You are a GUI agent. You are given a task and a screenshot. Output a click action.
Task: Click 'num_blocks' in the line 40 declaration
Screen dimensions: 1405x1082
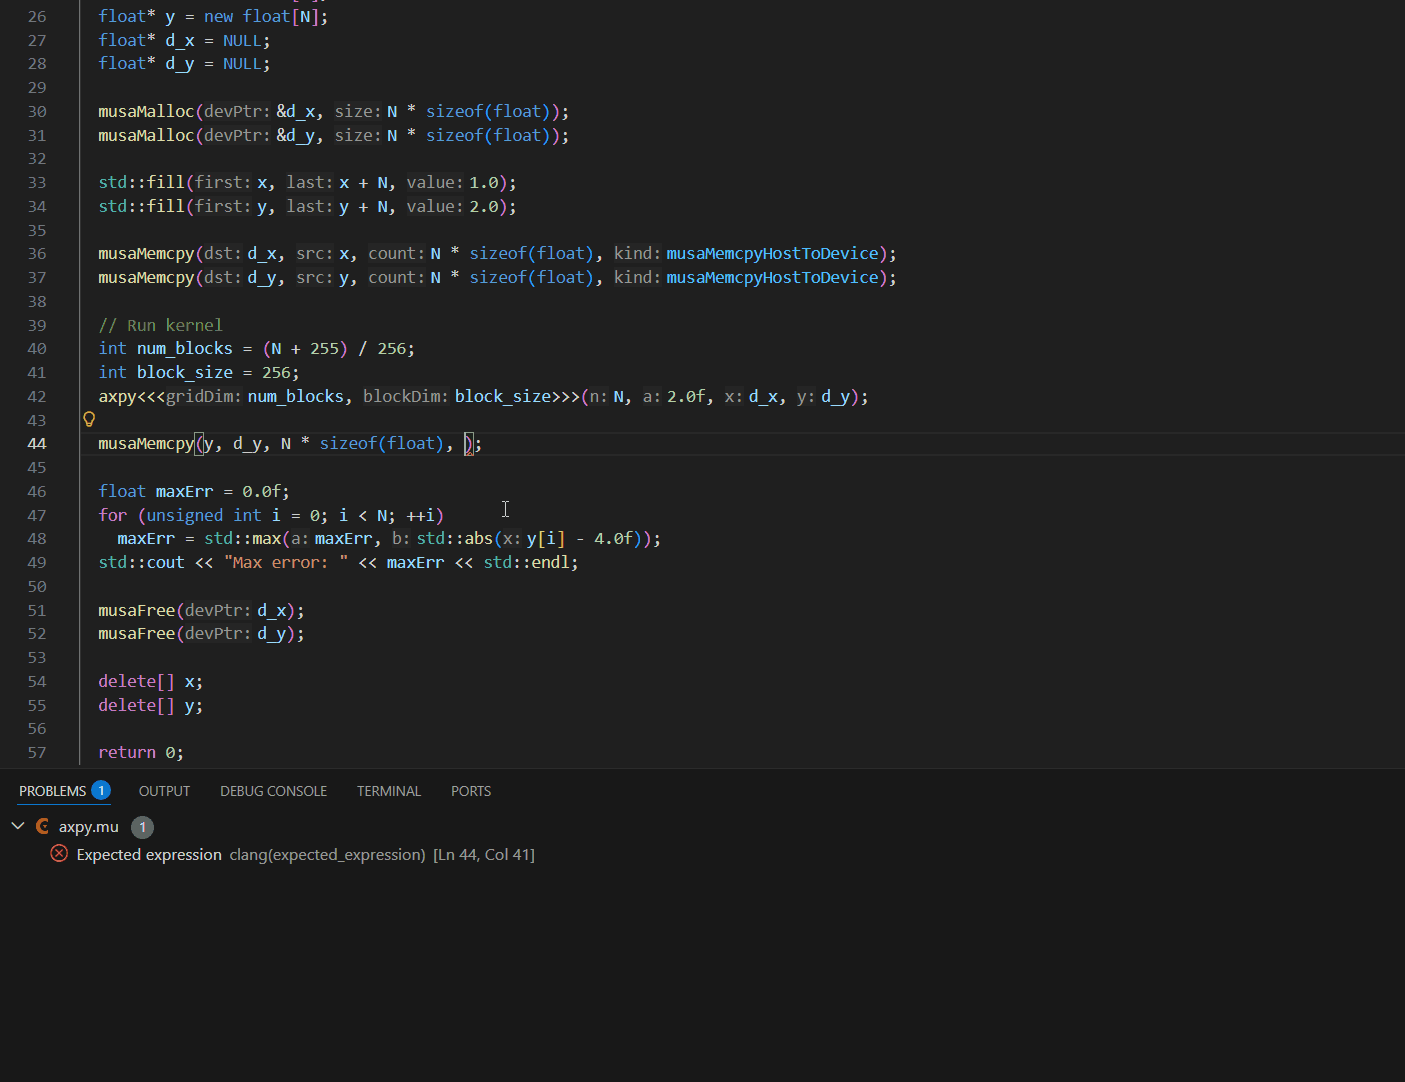pos(185,348)
